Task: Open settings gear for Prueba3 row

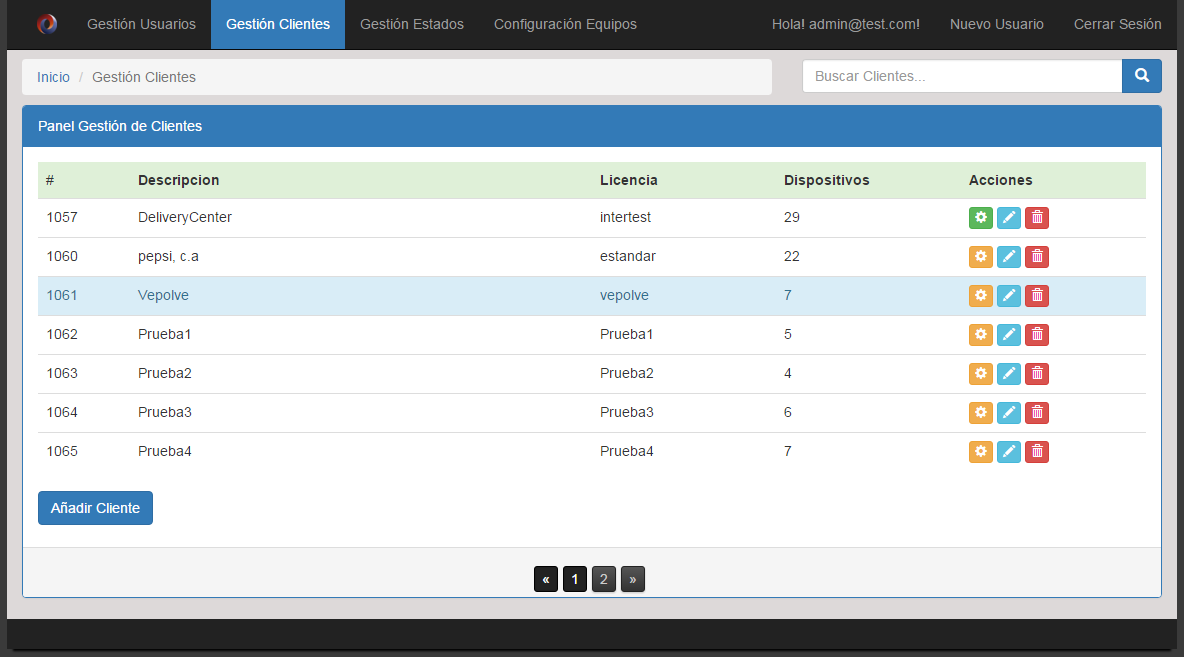Action: tap(980, 412)
